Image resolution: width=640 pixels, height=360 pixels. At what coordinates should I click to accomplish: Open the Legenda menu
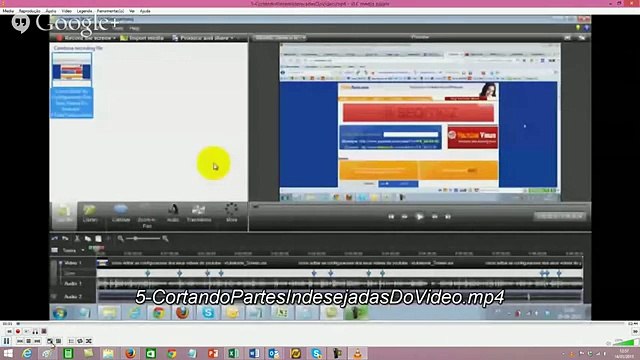pyautogui.click(x=84, y=11)
